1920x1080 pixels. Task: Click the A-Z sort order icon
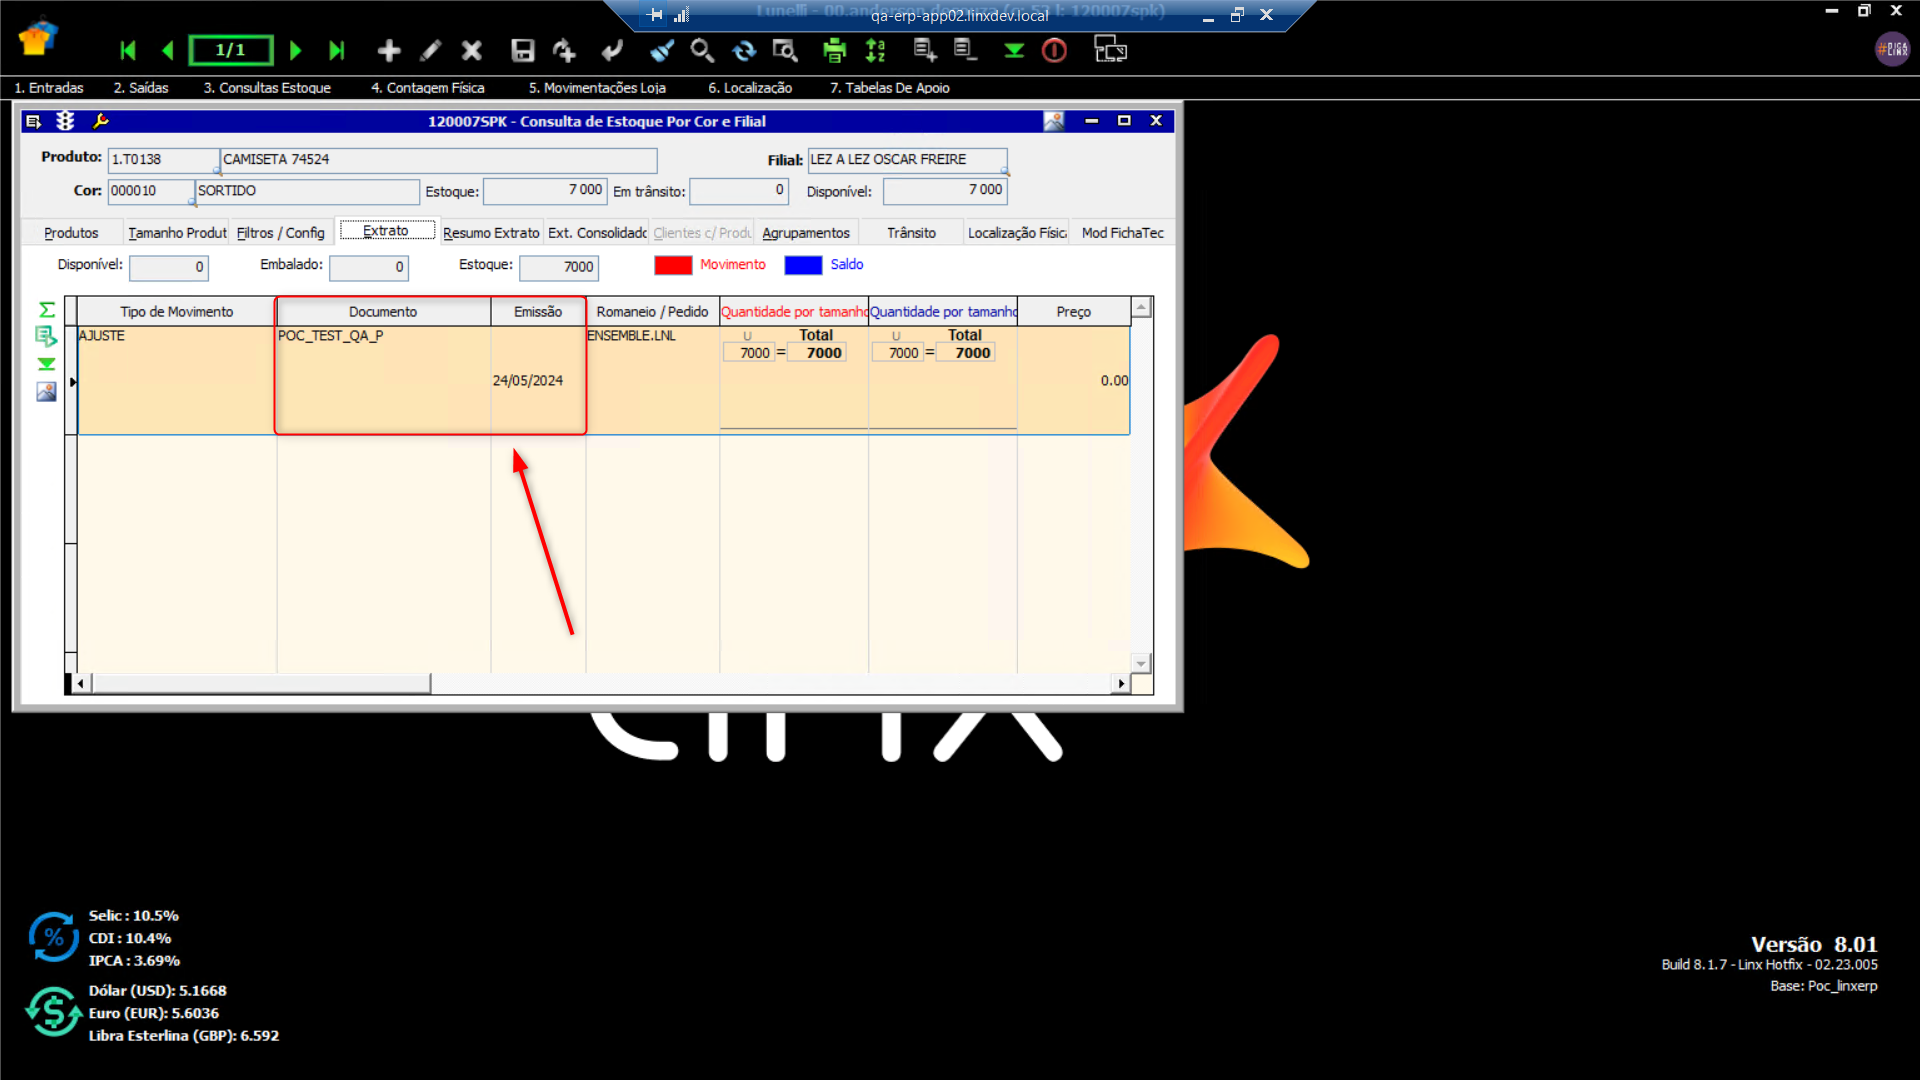876,50
